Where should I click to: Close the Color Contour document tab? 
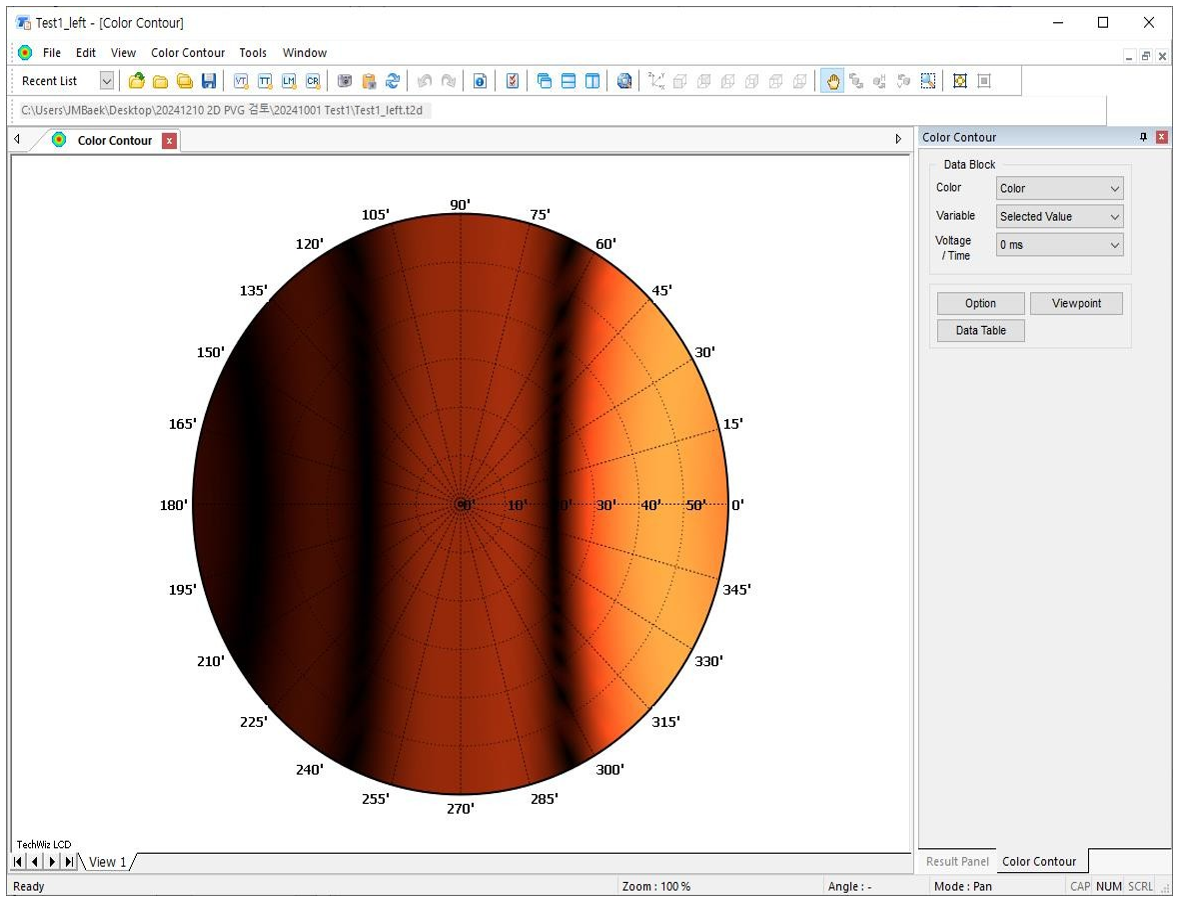pos(170,141)
